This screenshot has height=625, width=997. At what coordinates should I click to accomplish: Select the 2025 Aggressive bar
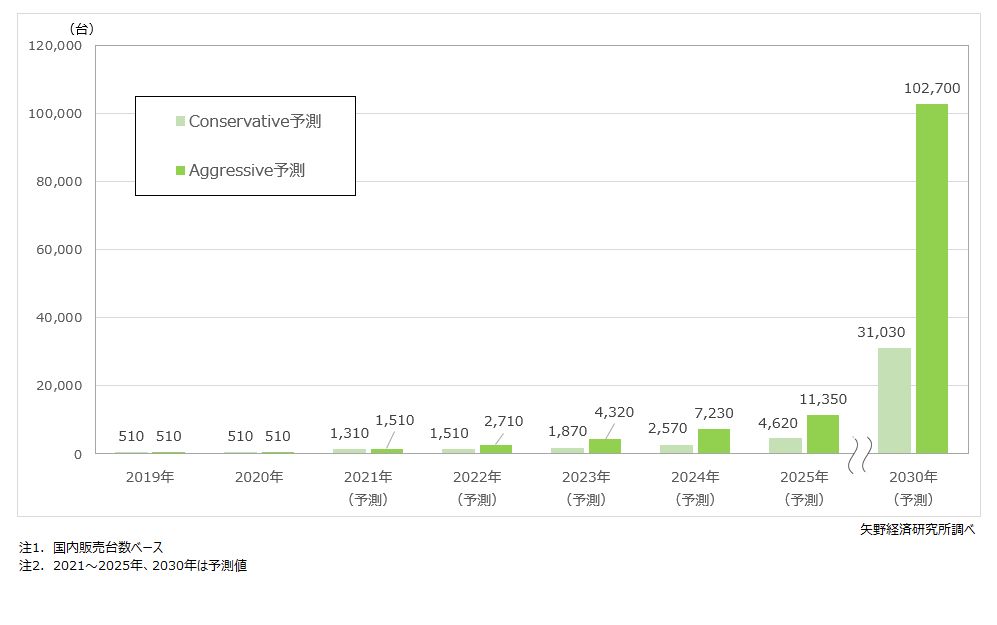coord(822,434)
